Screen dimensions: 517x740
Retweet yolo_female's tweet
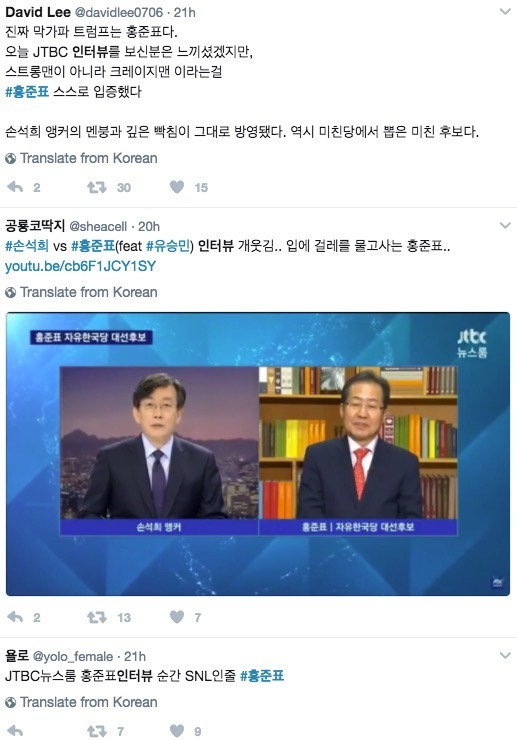click(97, 731)
